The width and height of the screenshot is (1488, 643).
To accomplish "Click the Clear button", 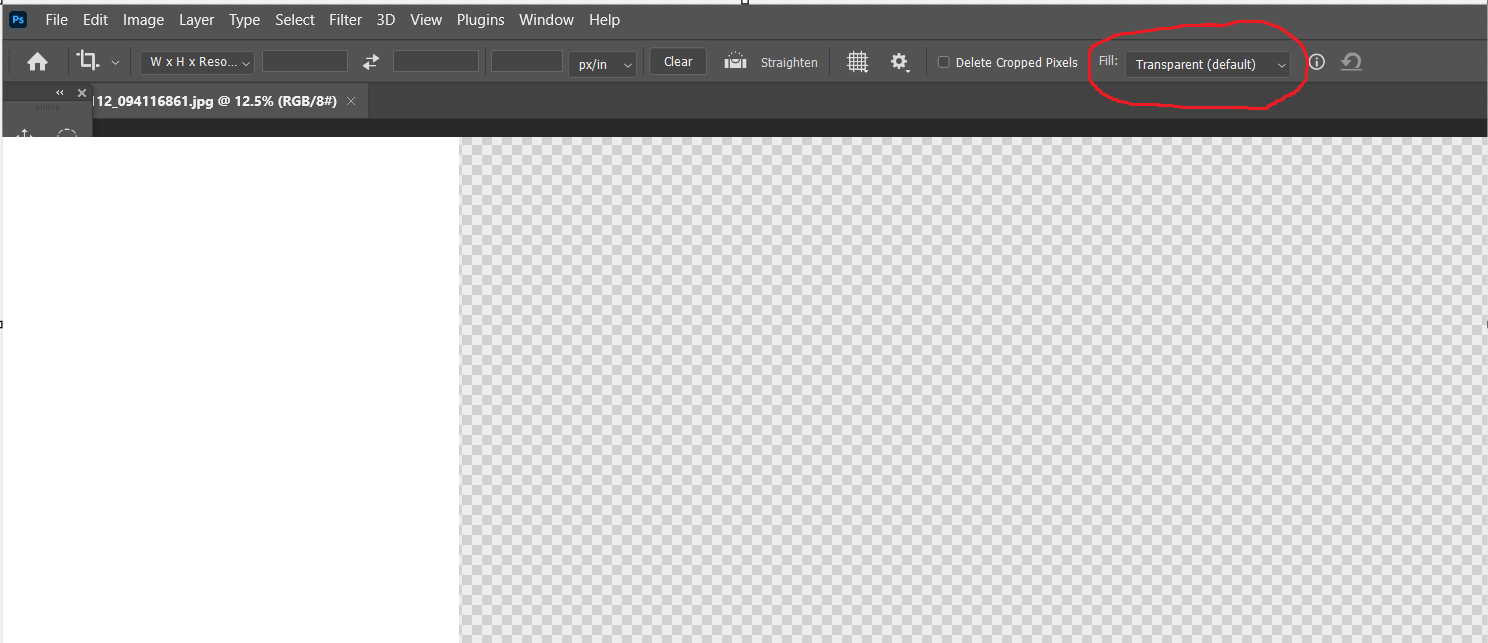I will [x=678, y=61].
